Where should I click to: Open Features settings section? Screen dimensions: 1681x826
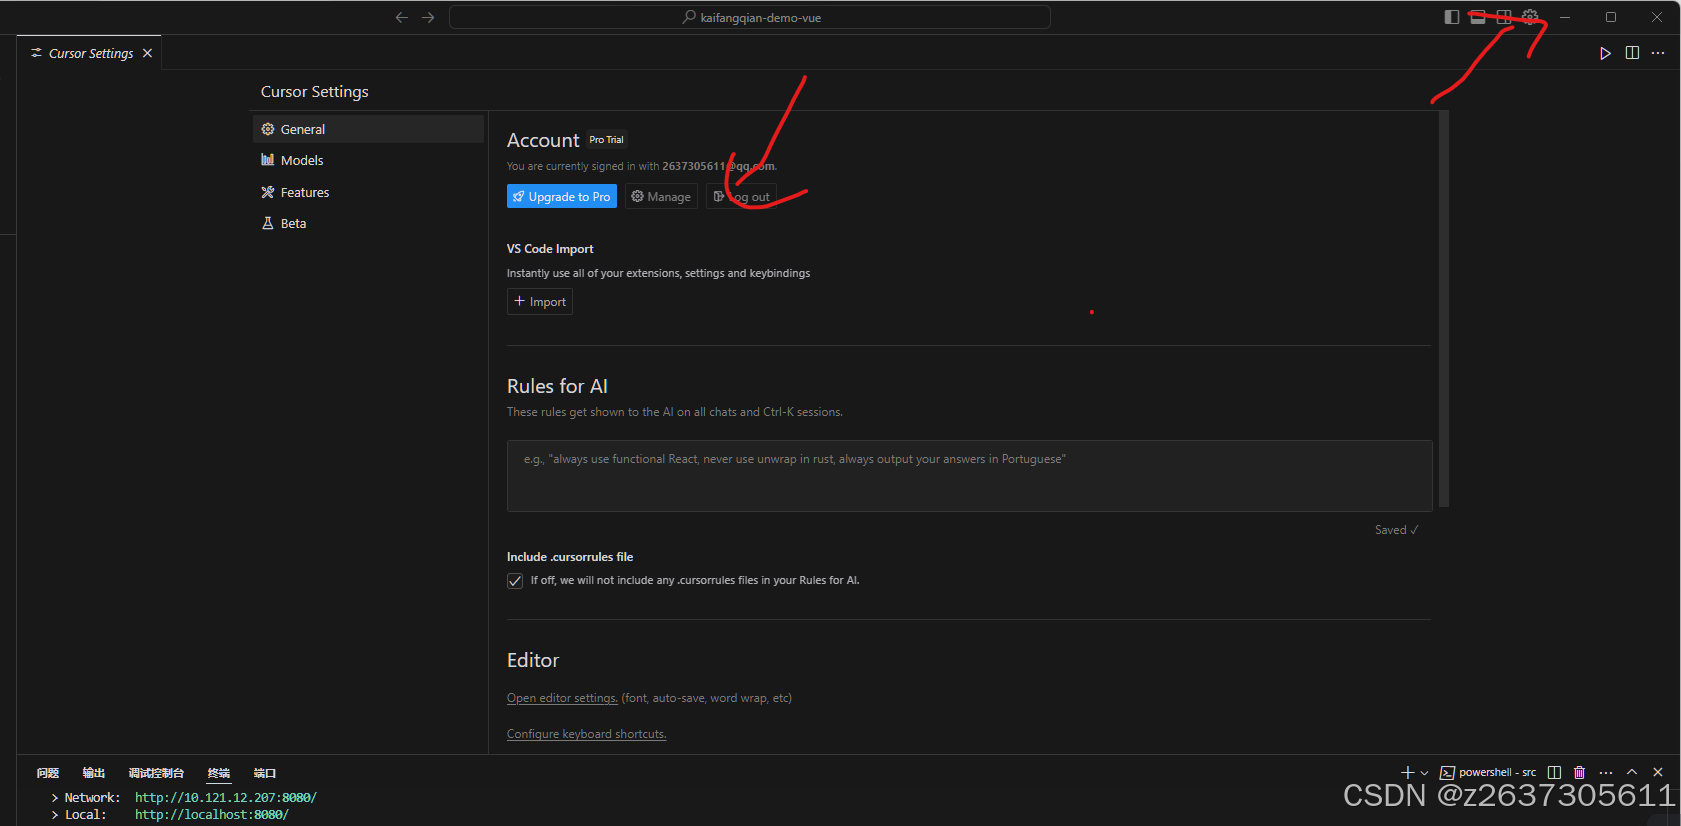click(368, 192)
